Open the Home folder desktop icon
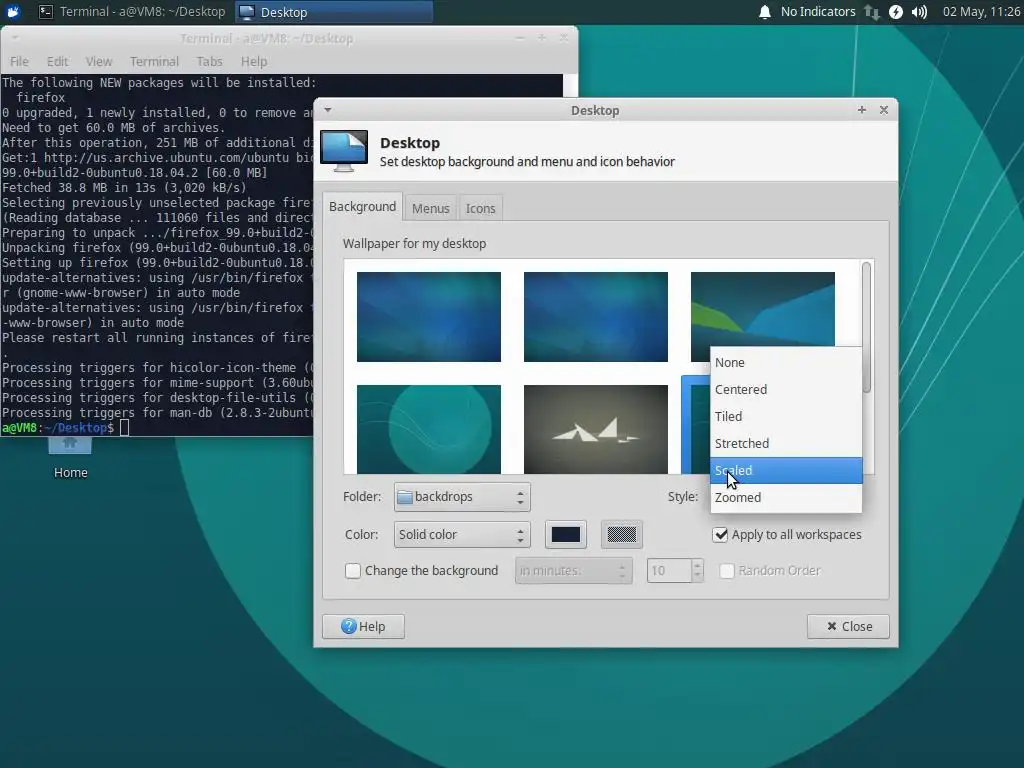This screenshot has height=768, width=1024. pyautogui.click(x=70, y=457)
